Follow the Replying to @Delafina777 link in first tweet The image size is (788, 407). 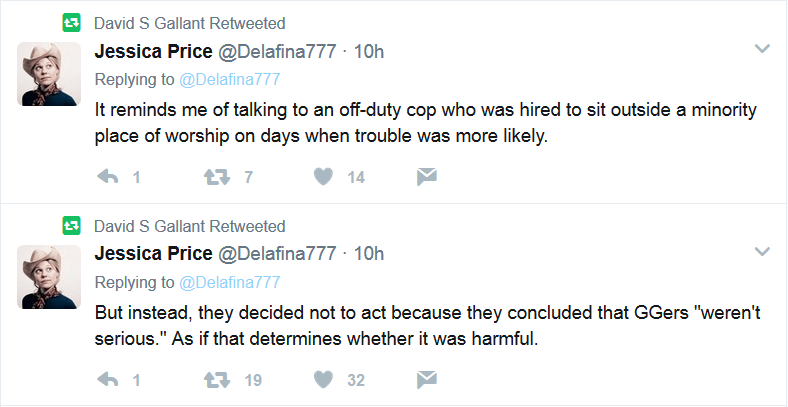pyautogui.click(x=230, y=79)
